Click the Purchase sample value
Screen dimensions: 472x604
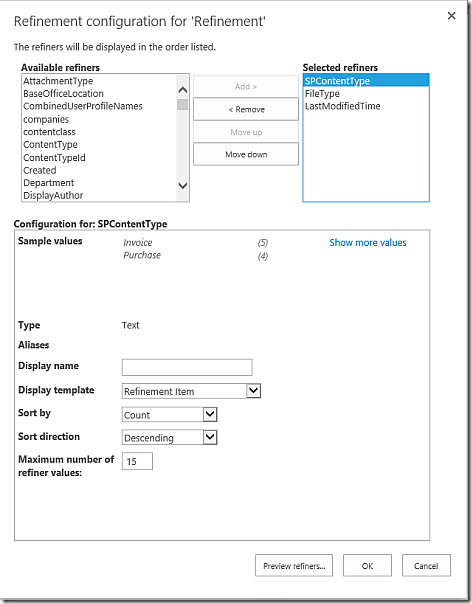click(142, 255)
